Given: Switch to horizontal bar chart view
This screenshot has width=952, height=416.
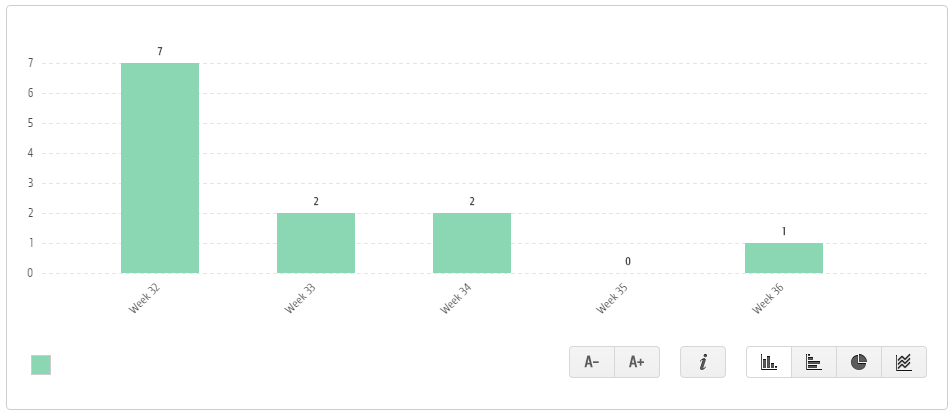Looking at the screenshot, I should tap(814, 362).
